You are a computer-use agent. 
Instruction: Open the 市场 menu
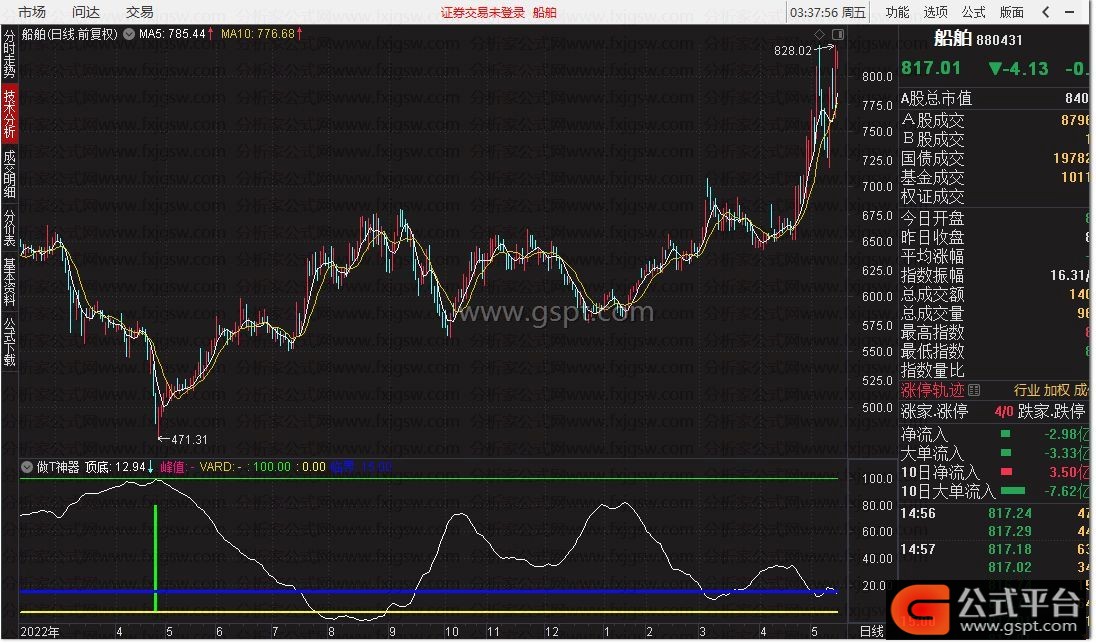click(31, 12)
